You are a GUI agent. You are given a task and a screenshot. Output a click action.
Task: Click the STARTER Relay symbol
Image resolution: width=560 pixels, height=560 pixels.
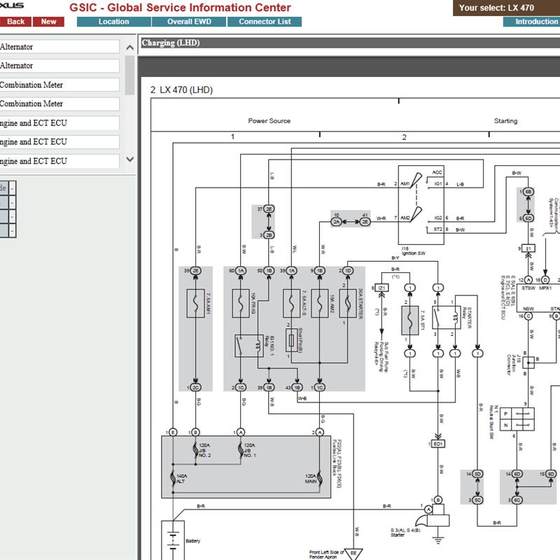446,317
